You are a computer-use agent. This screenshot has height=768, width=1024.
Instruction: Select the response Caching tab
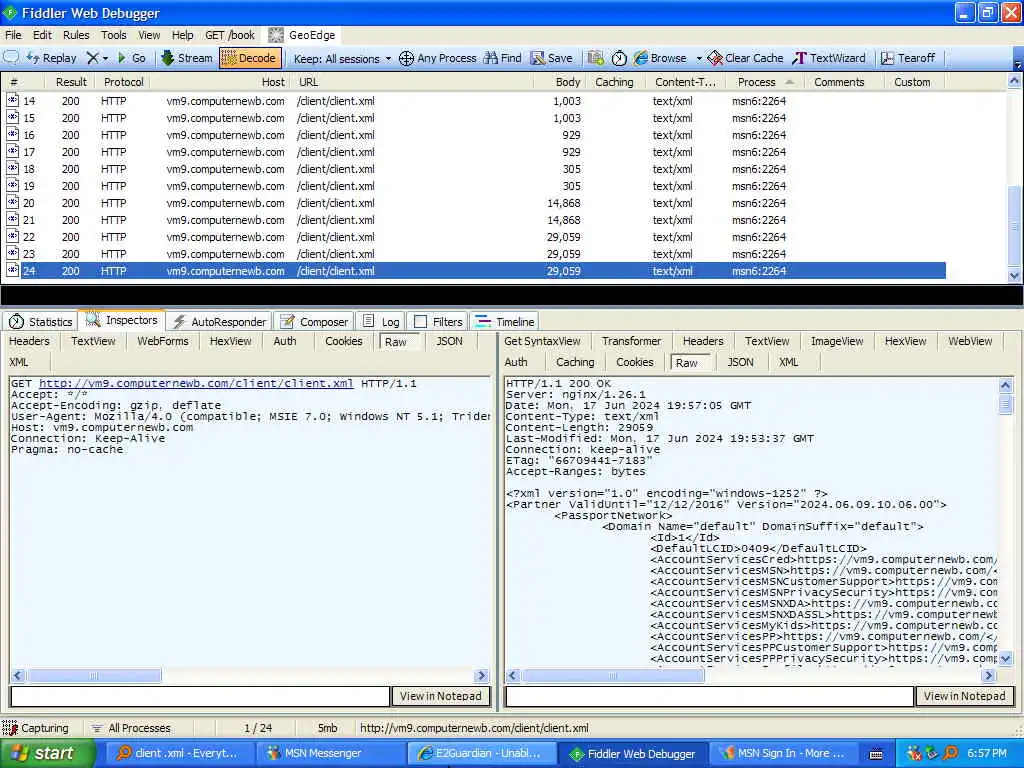click(x=575, y=362)
